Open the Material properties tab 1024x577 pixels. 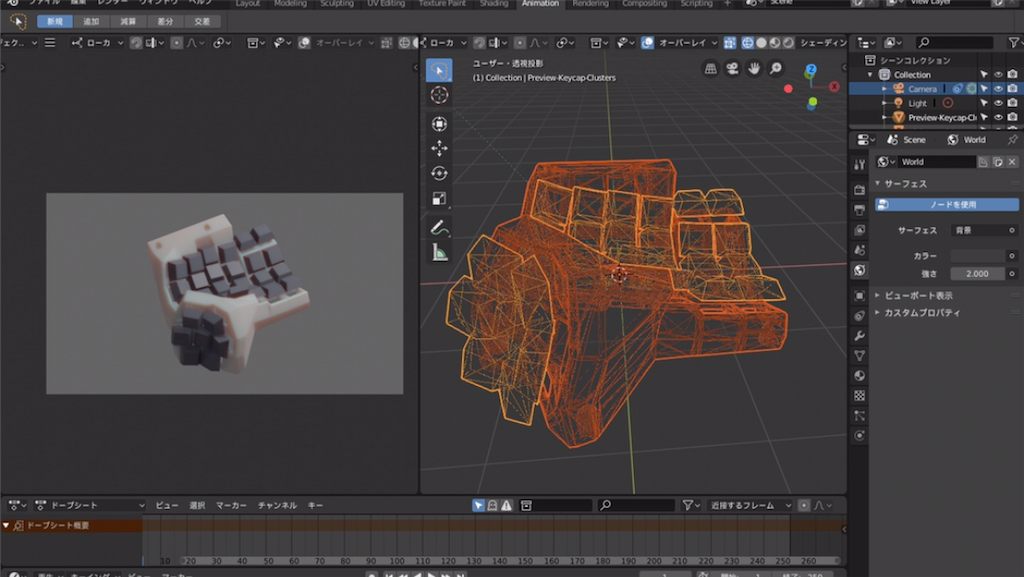(859, 376)
